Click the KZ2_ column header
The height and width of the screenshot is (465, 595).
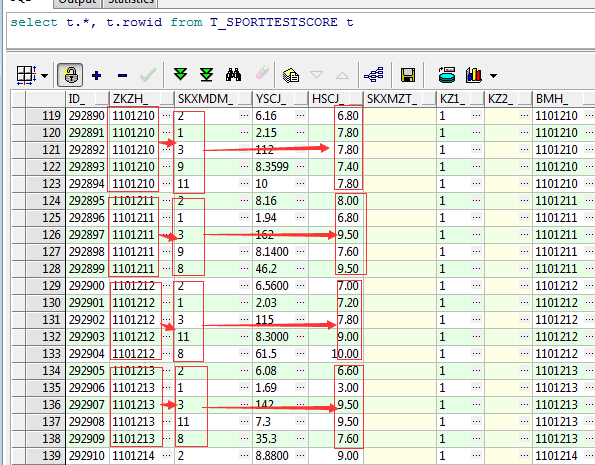click(508, 99)
